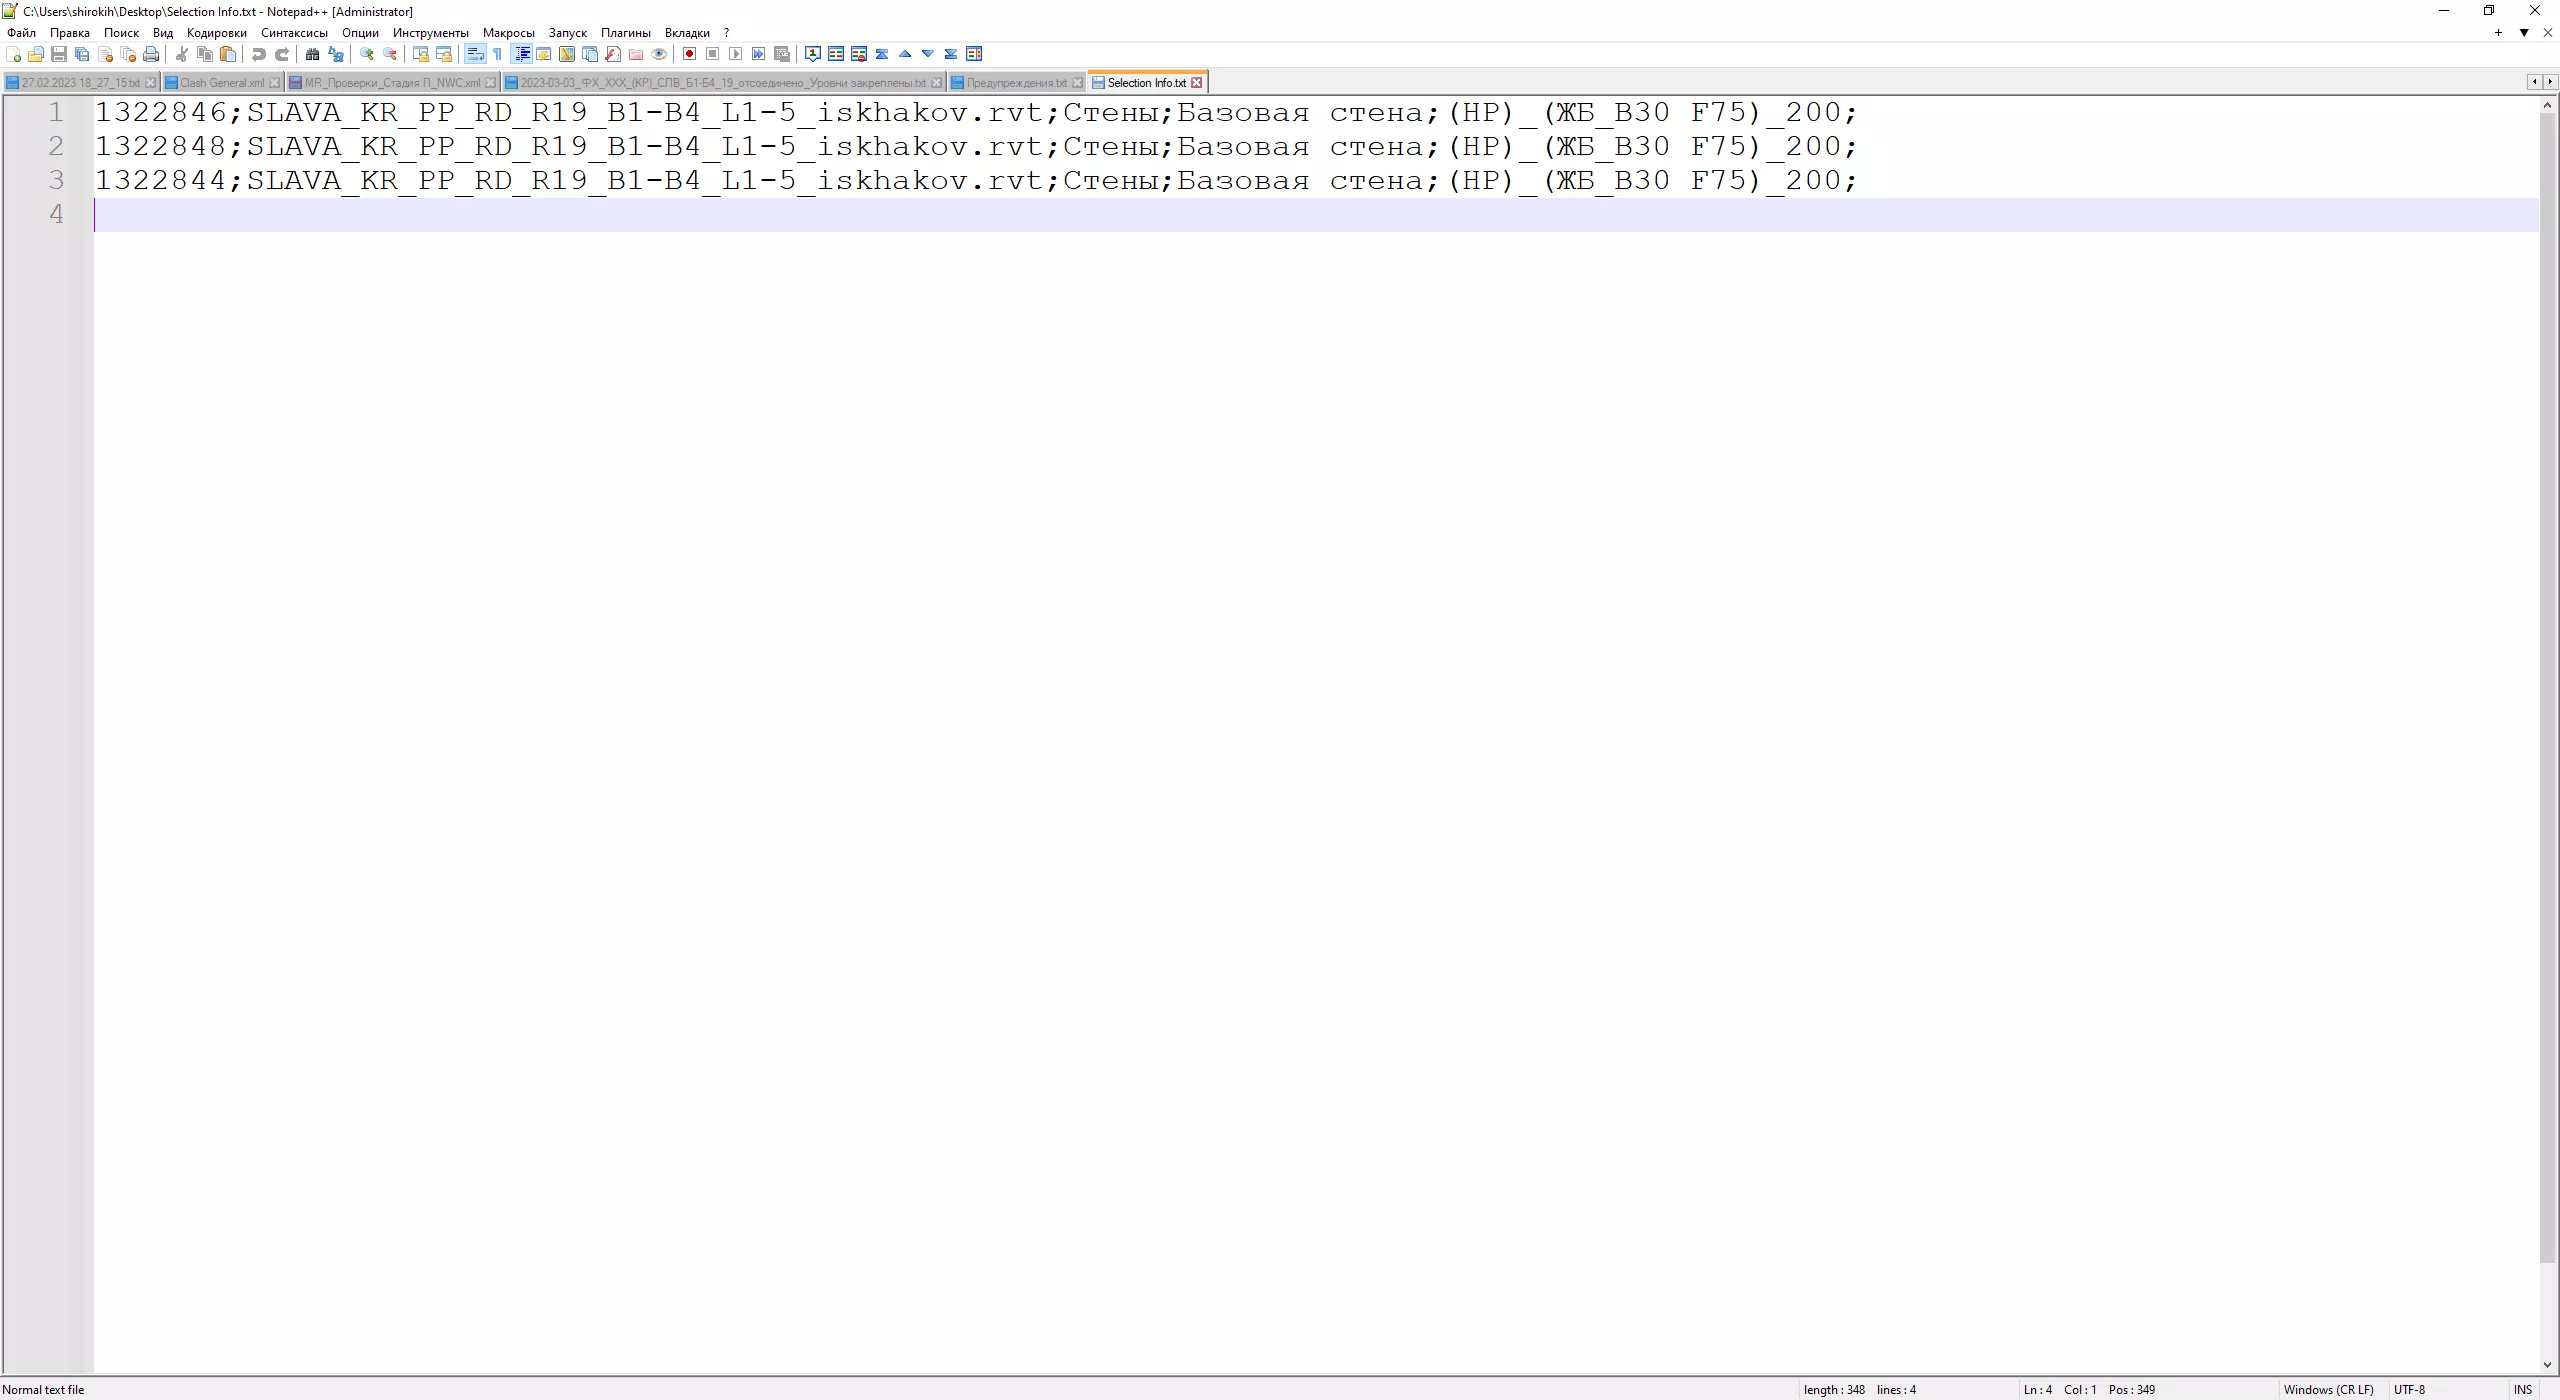Close the Selection Info.txt tab
This screenshot has width=2560, height=1400.
[1196, 83]
